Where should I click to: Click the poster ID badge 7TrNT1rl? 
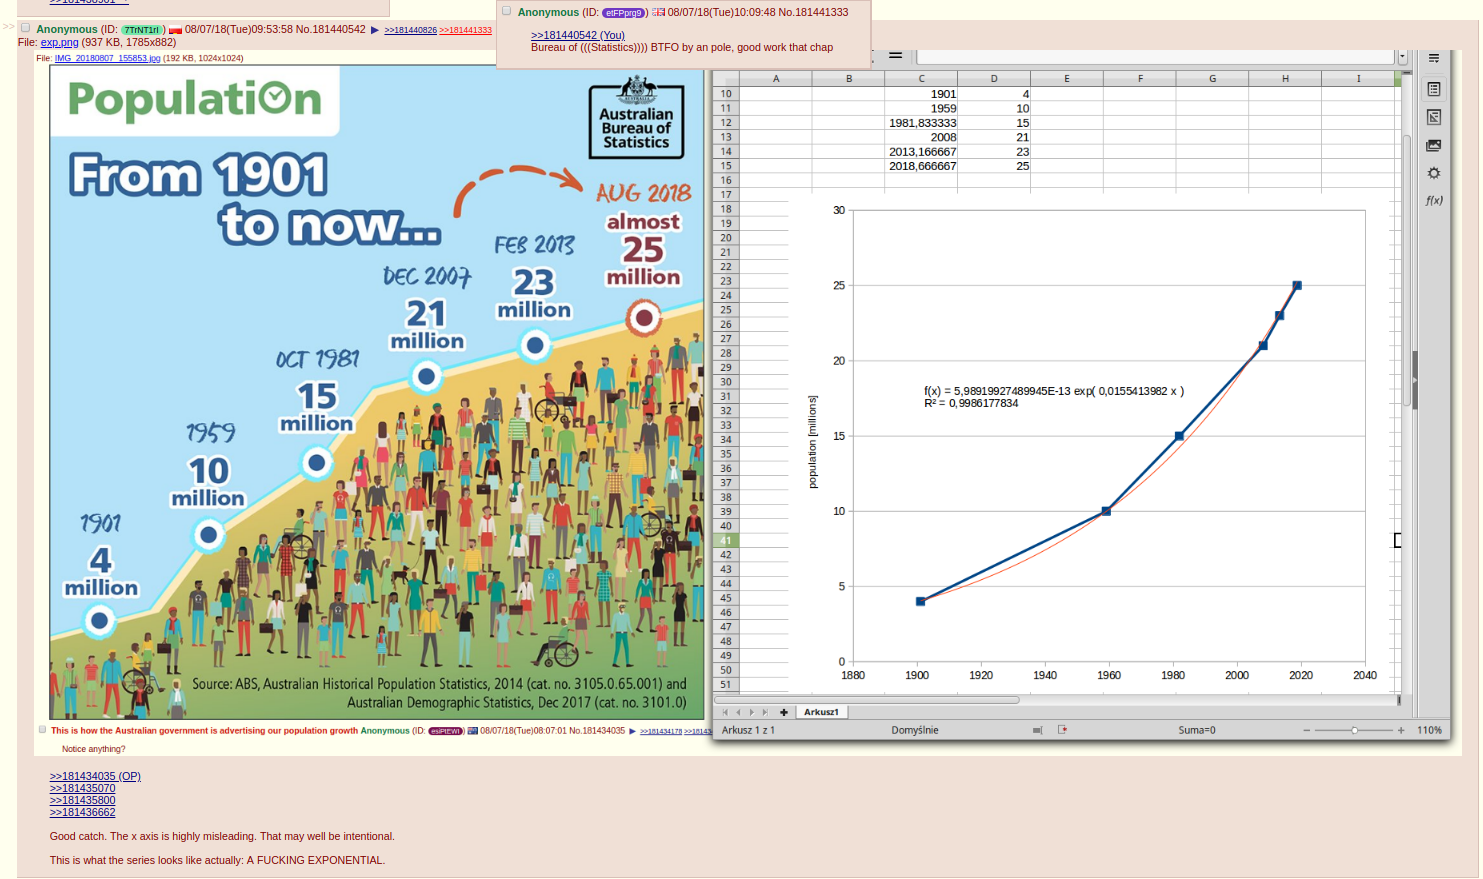tap(143, 30)
